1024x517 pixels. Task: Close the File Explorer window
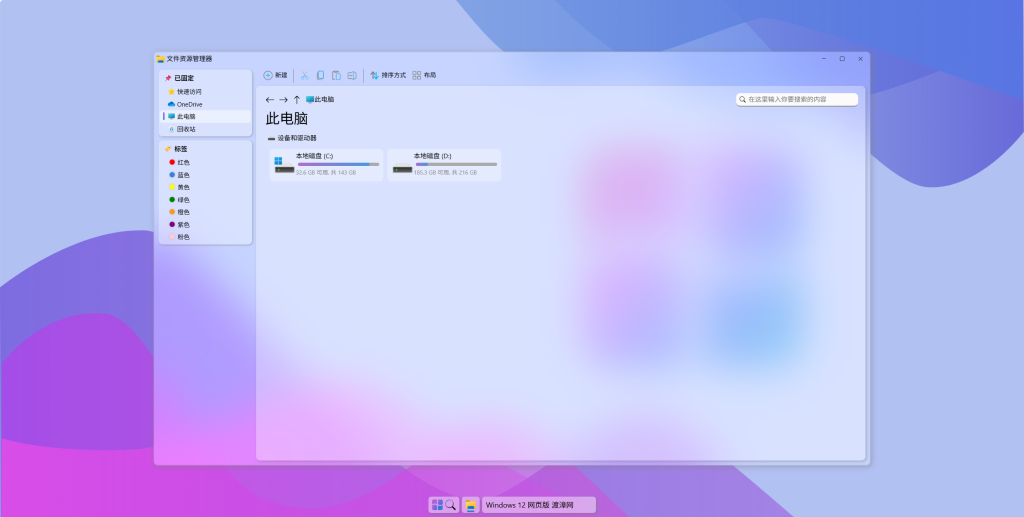(860, 59)
